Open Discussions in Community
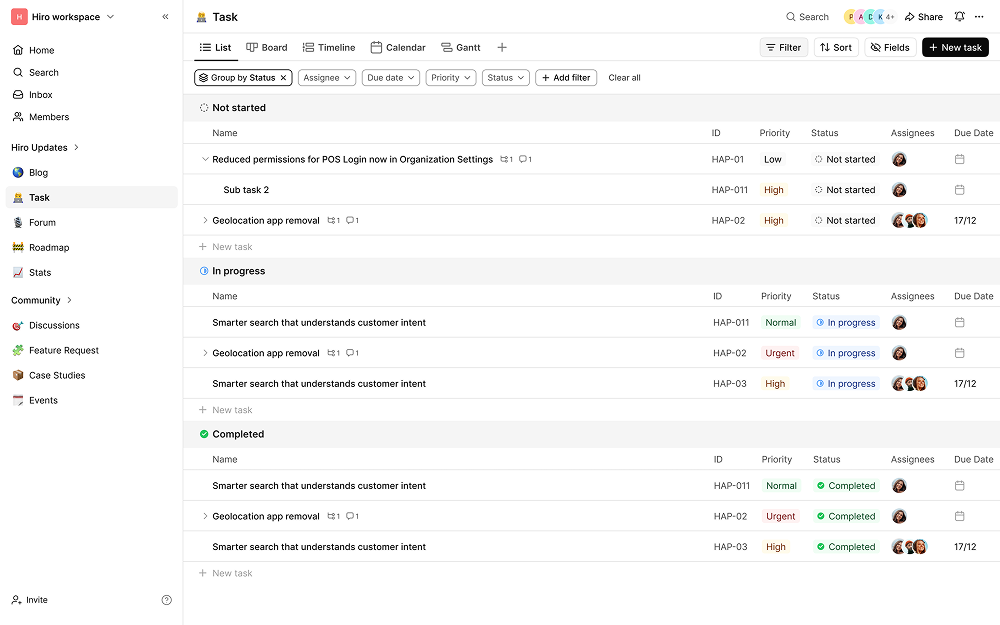This screenshot has height=625, width=1000. pyautogui.click(x=91, y=325)
